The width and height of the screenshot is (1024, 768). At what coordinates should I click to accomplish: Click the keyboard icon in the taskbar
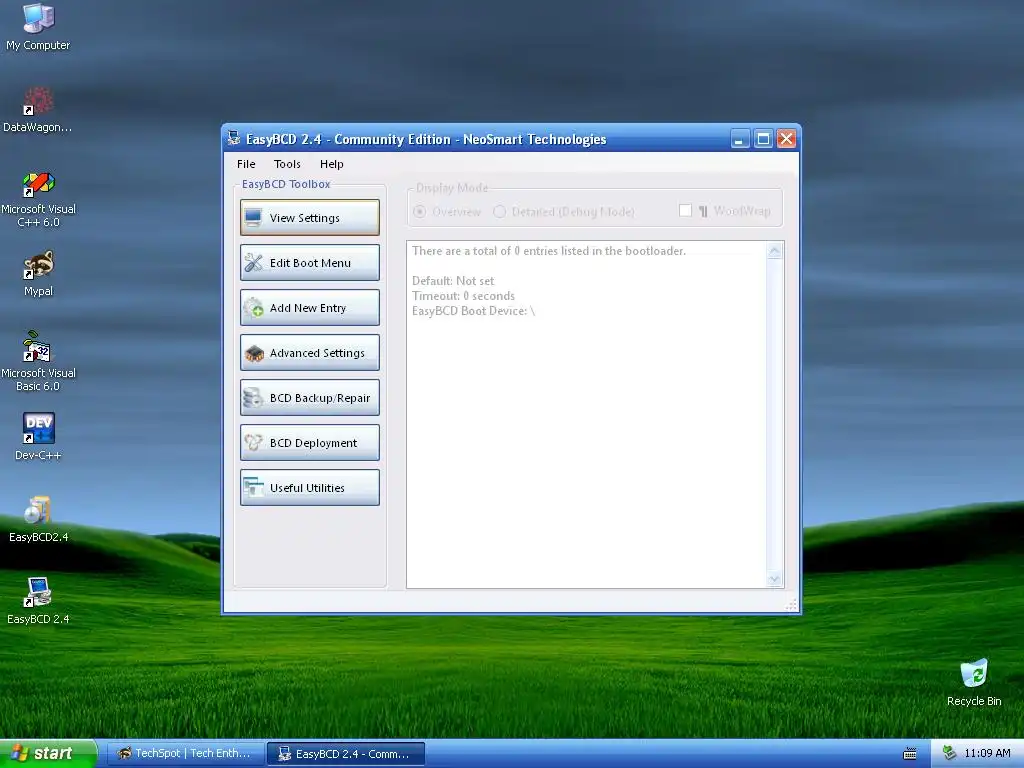910,754
